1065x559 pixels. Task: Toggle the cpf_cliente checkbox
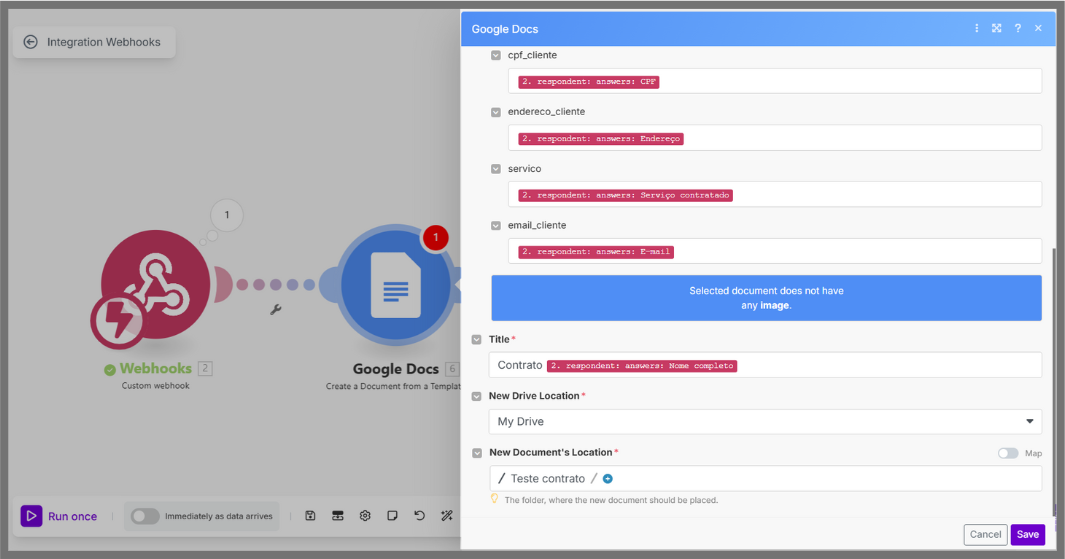496,56
